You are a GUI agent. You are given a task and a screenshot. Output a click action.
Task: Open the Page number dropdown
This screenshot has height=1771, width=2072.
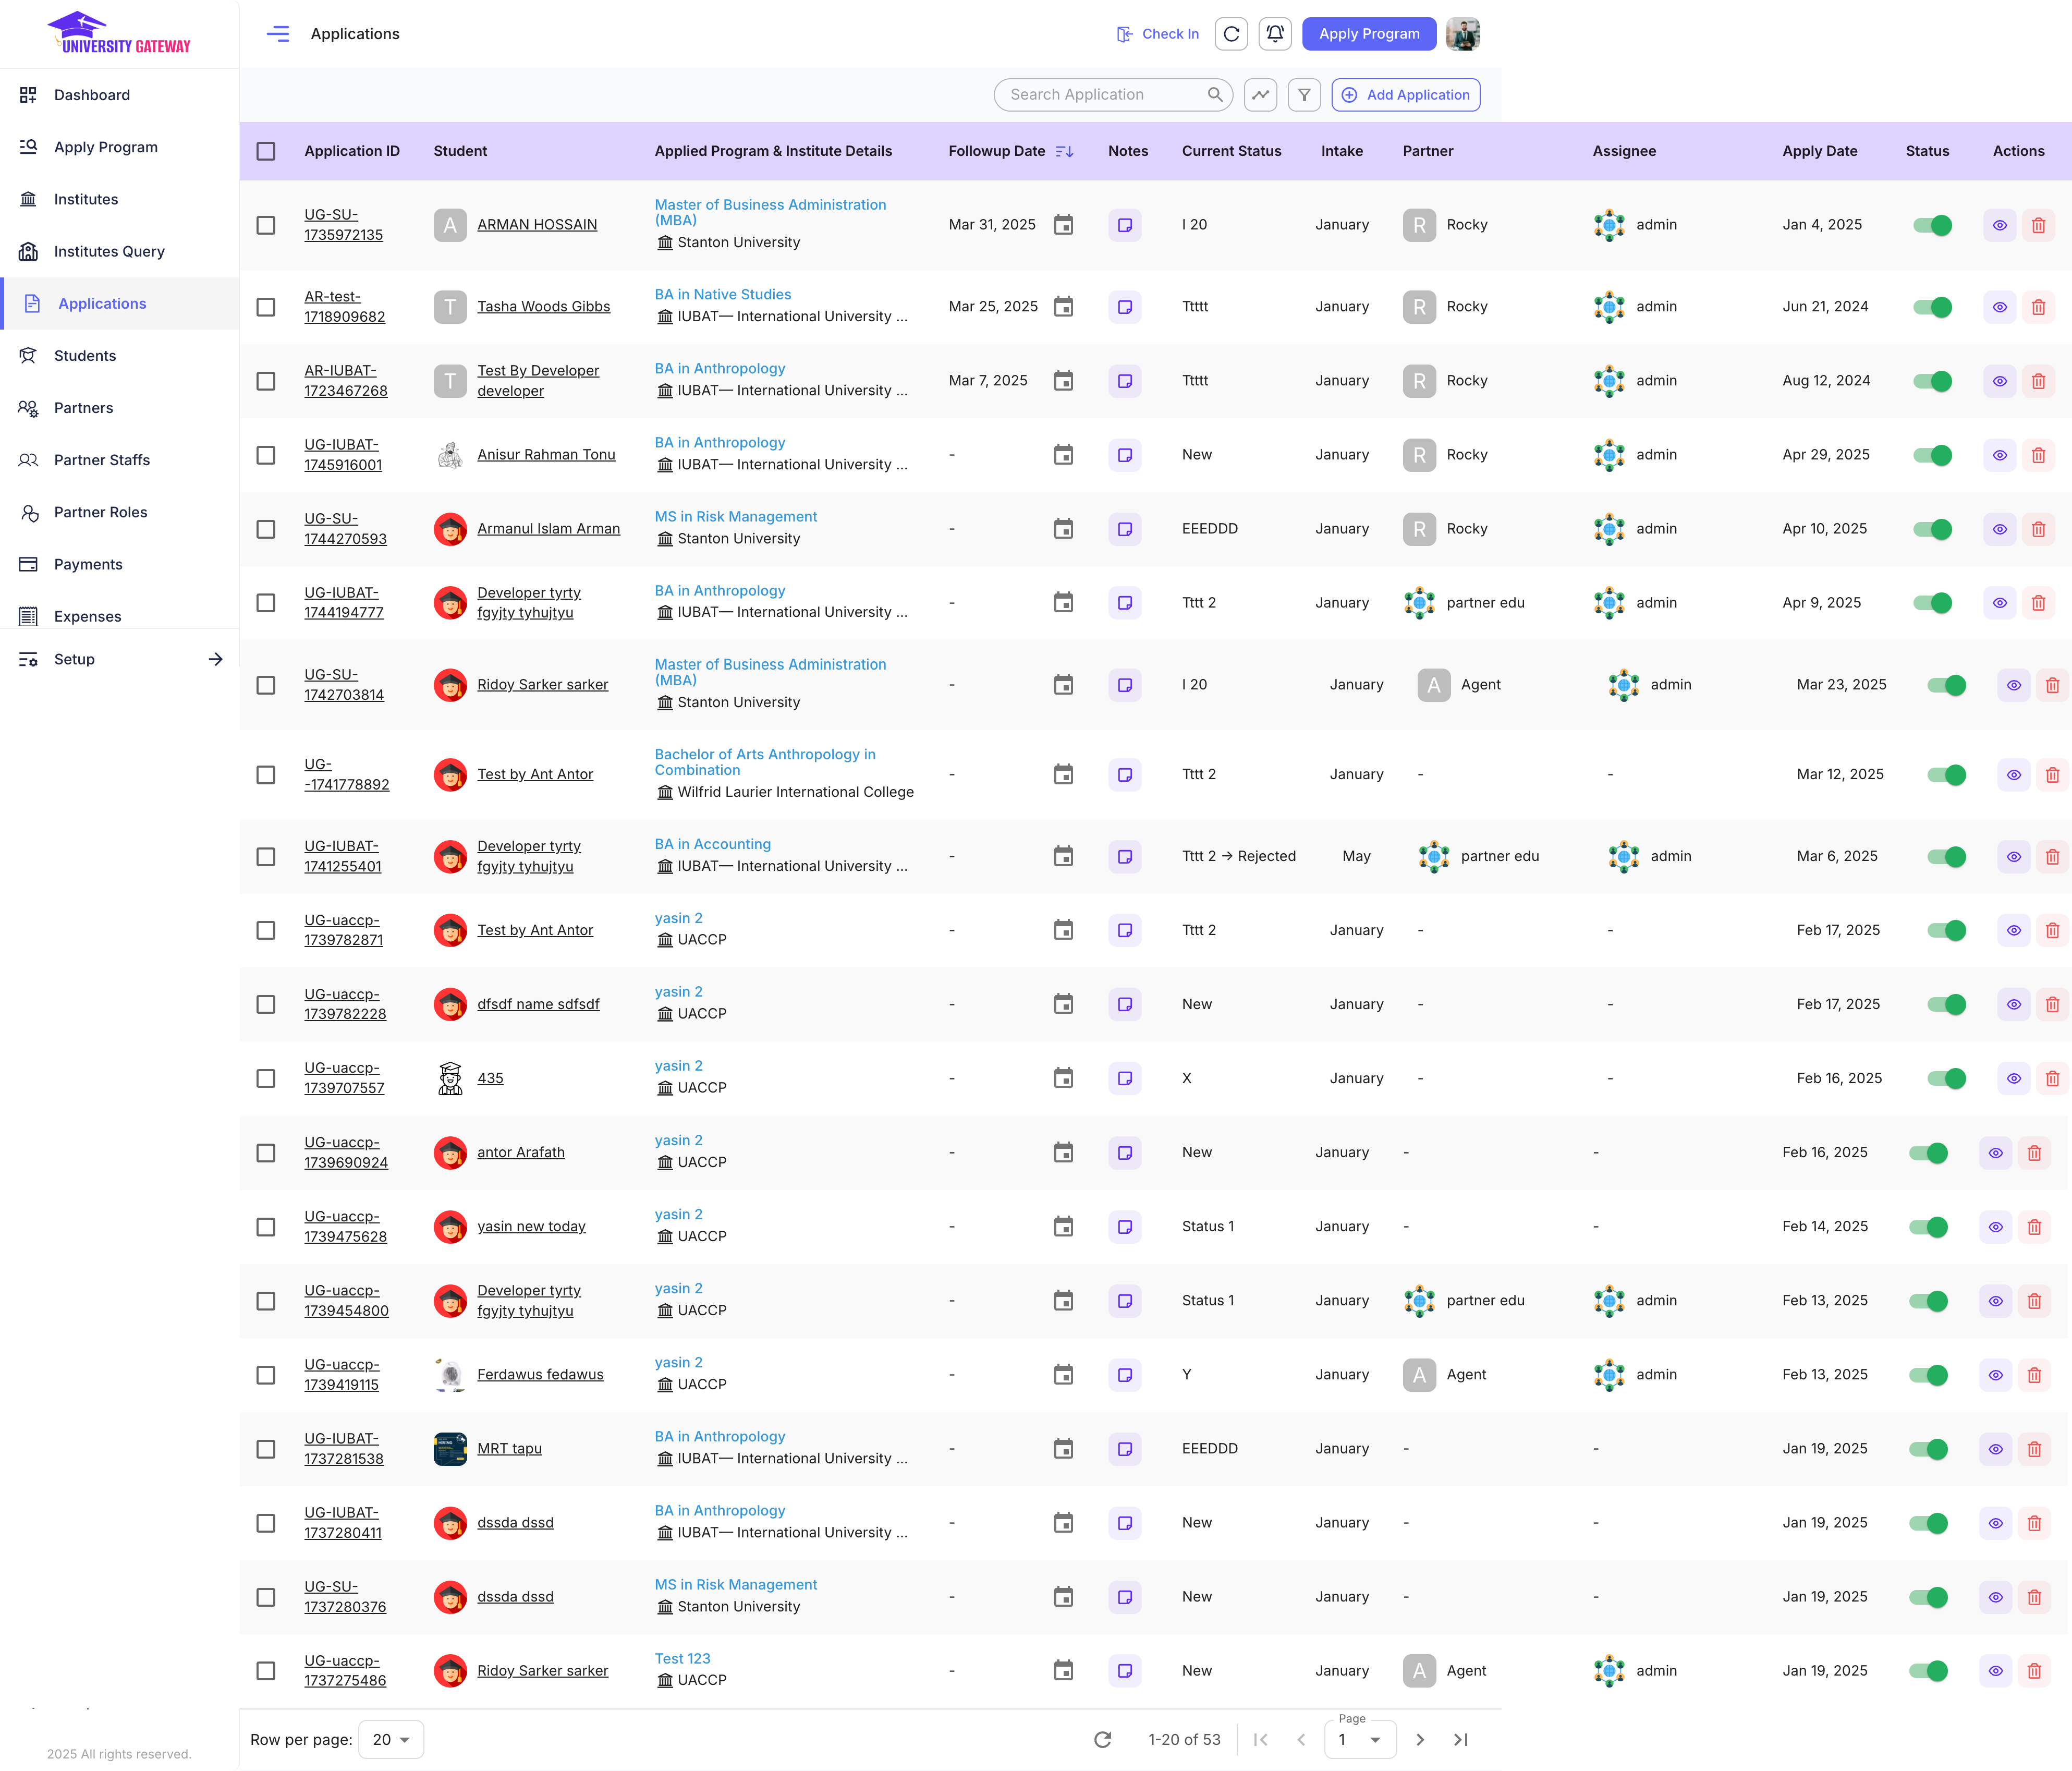[x=1359, y=1740]
